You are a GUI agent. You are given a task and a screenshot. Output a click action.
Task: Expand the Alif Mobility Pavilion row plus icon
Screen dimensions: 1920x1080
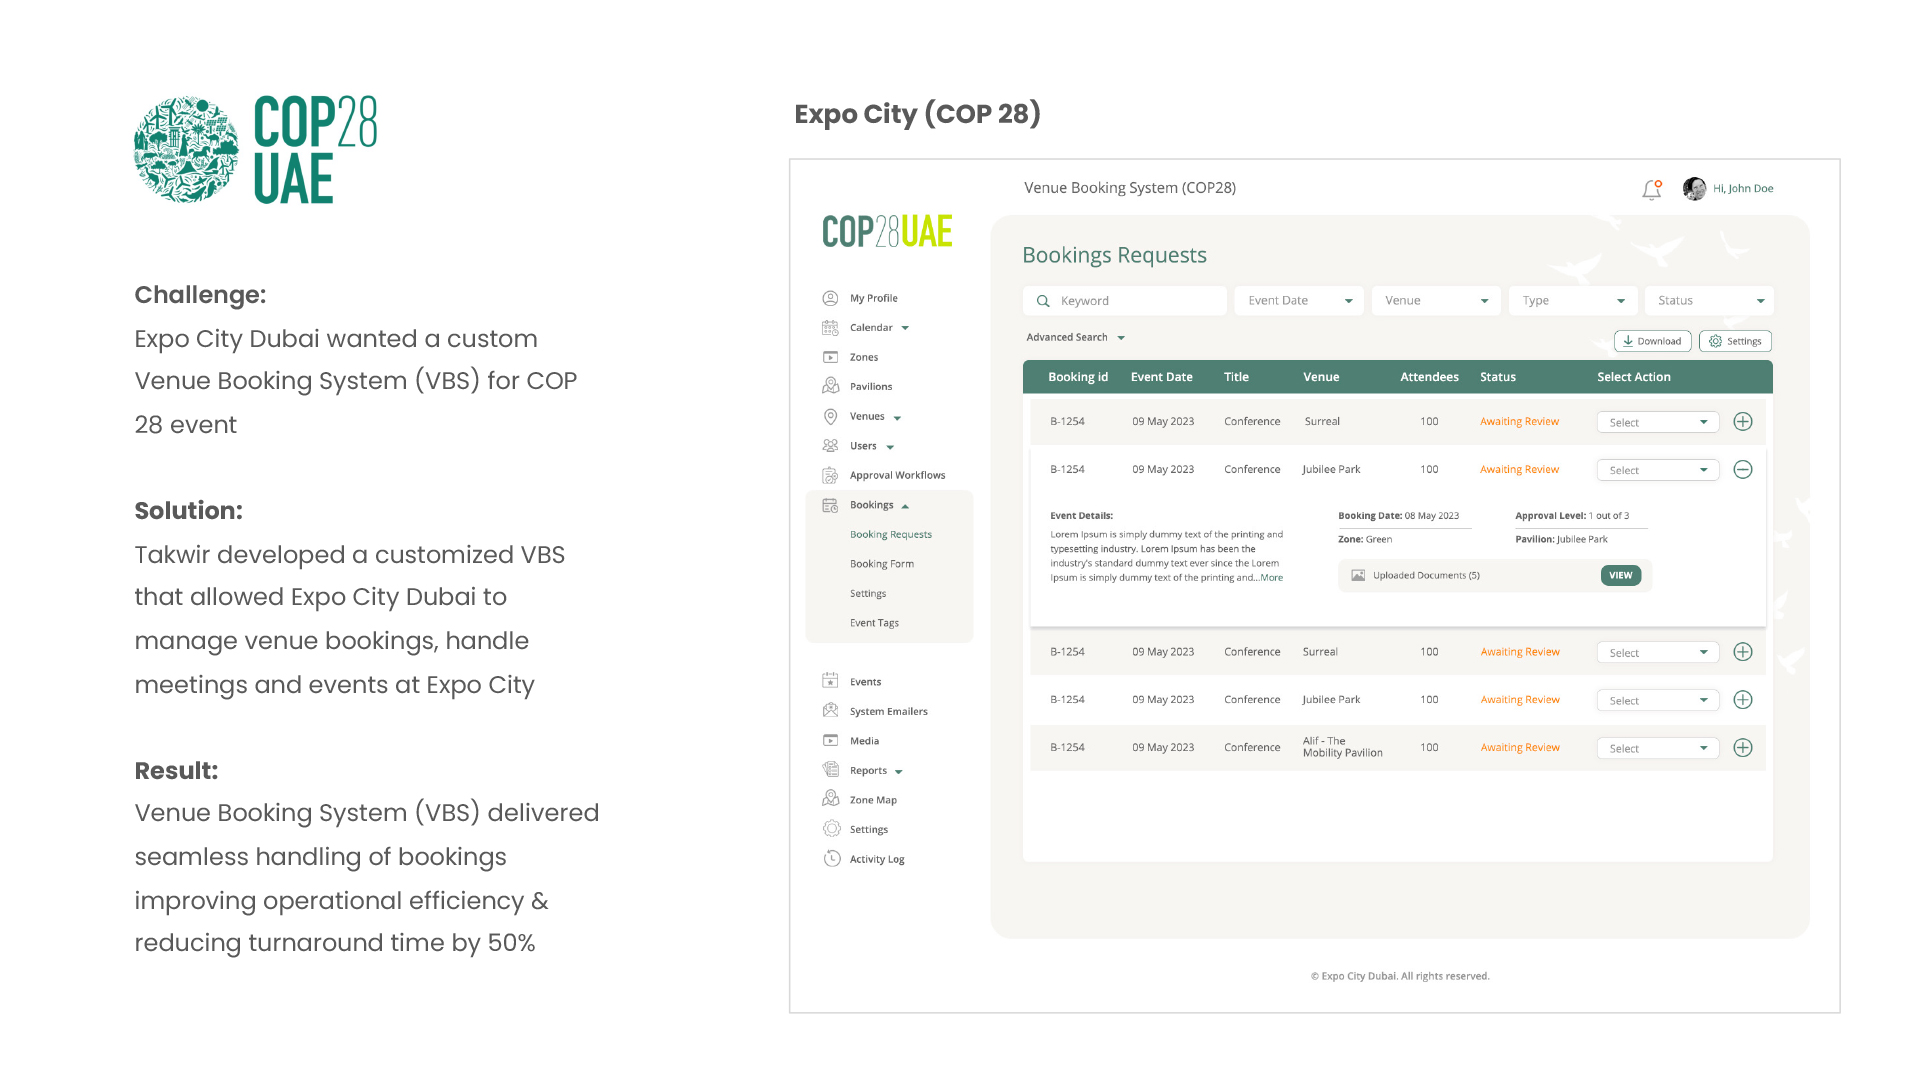1743,748
